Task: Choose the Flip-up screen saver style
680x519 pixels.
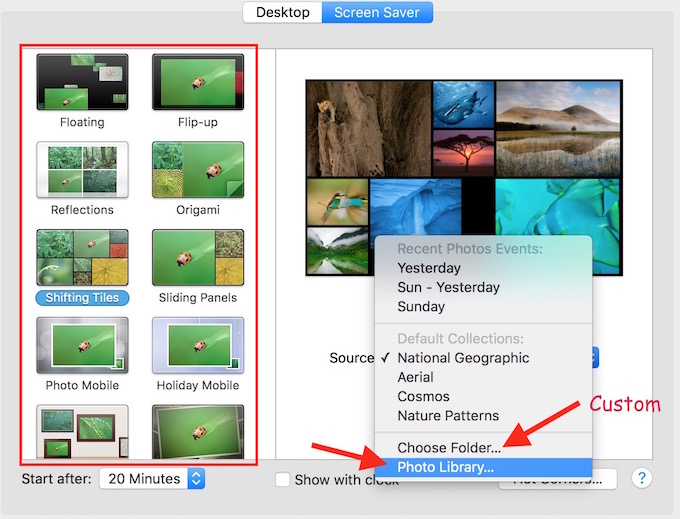Action: 197,82
